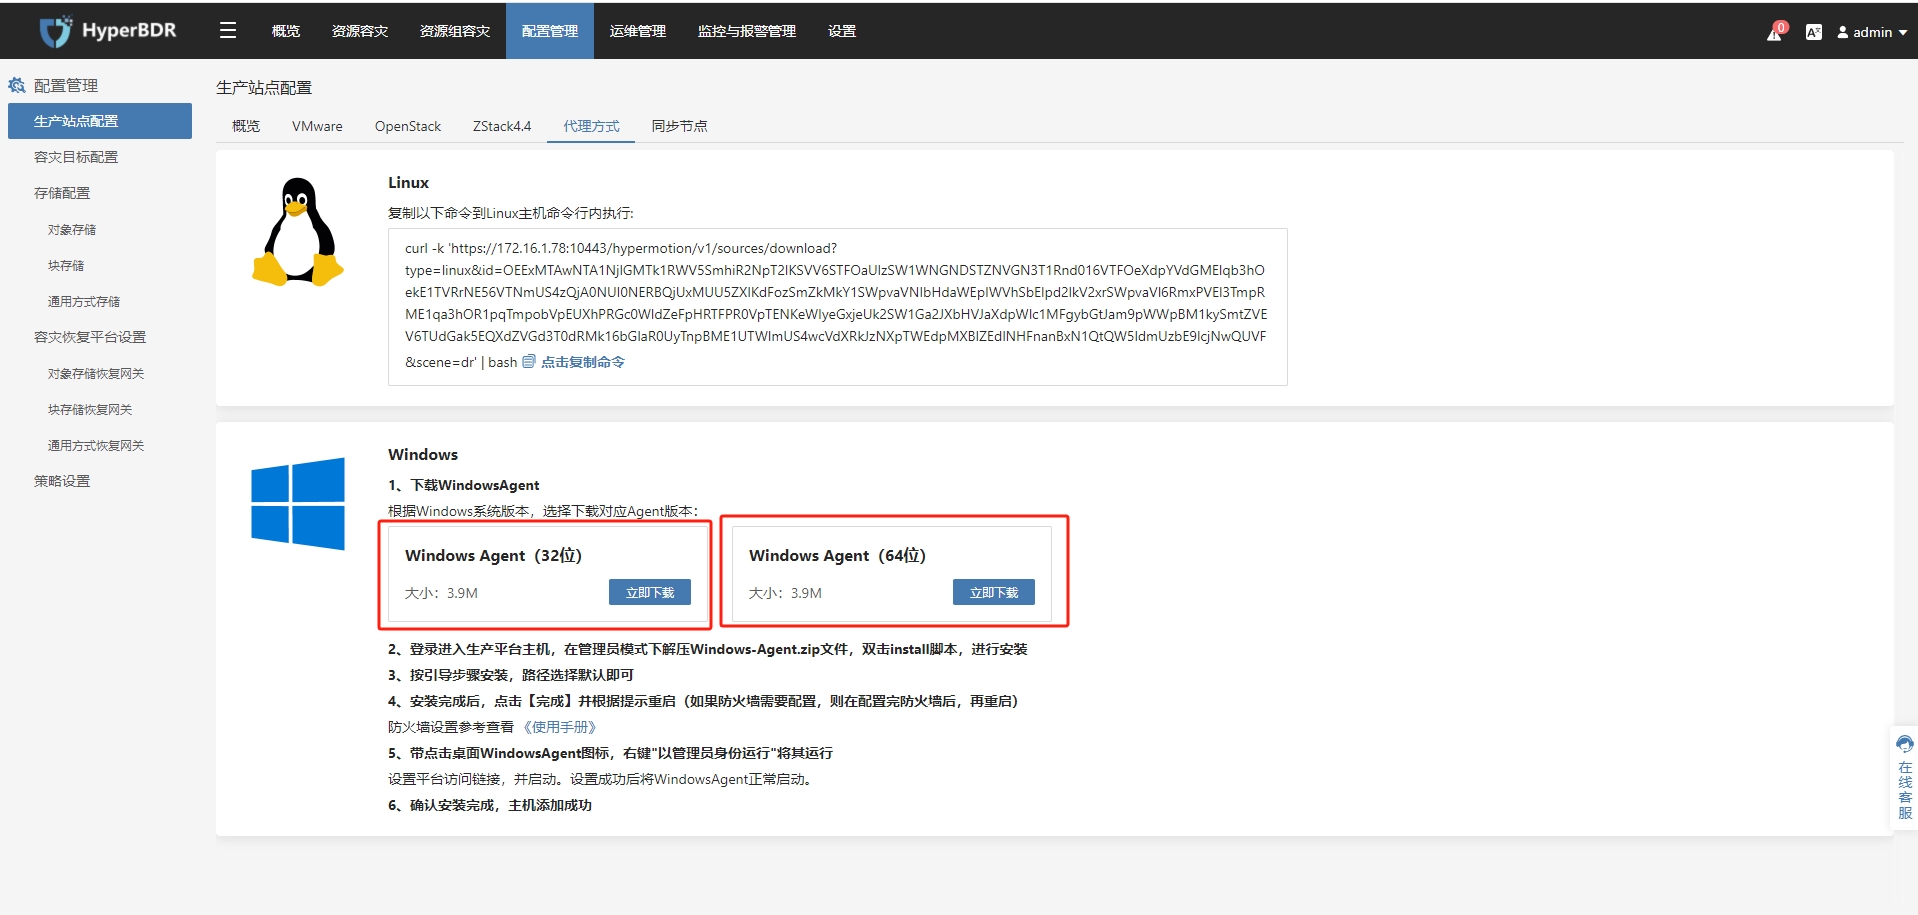Click the Windows section heading
This screenshot has width=1918, height=915.
pyautogui.click(x=423, y=454)
